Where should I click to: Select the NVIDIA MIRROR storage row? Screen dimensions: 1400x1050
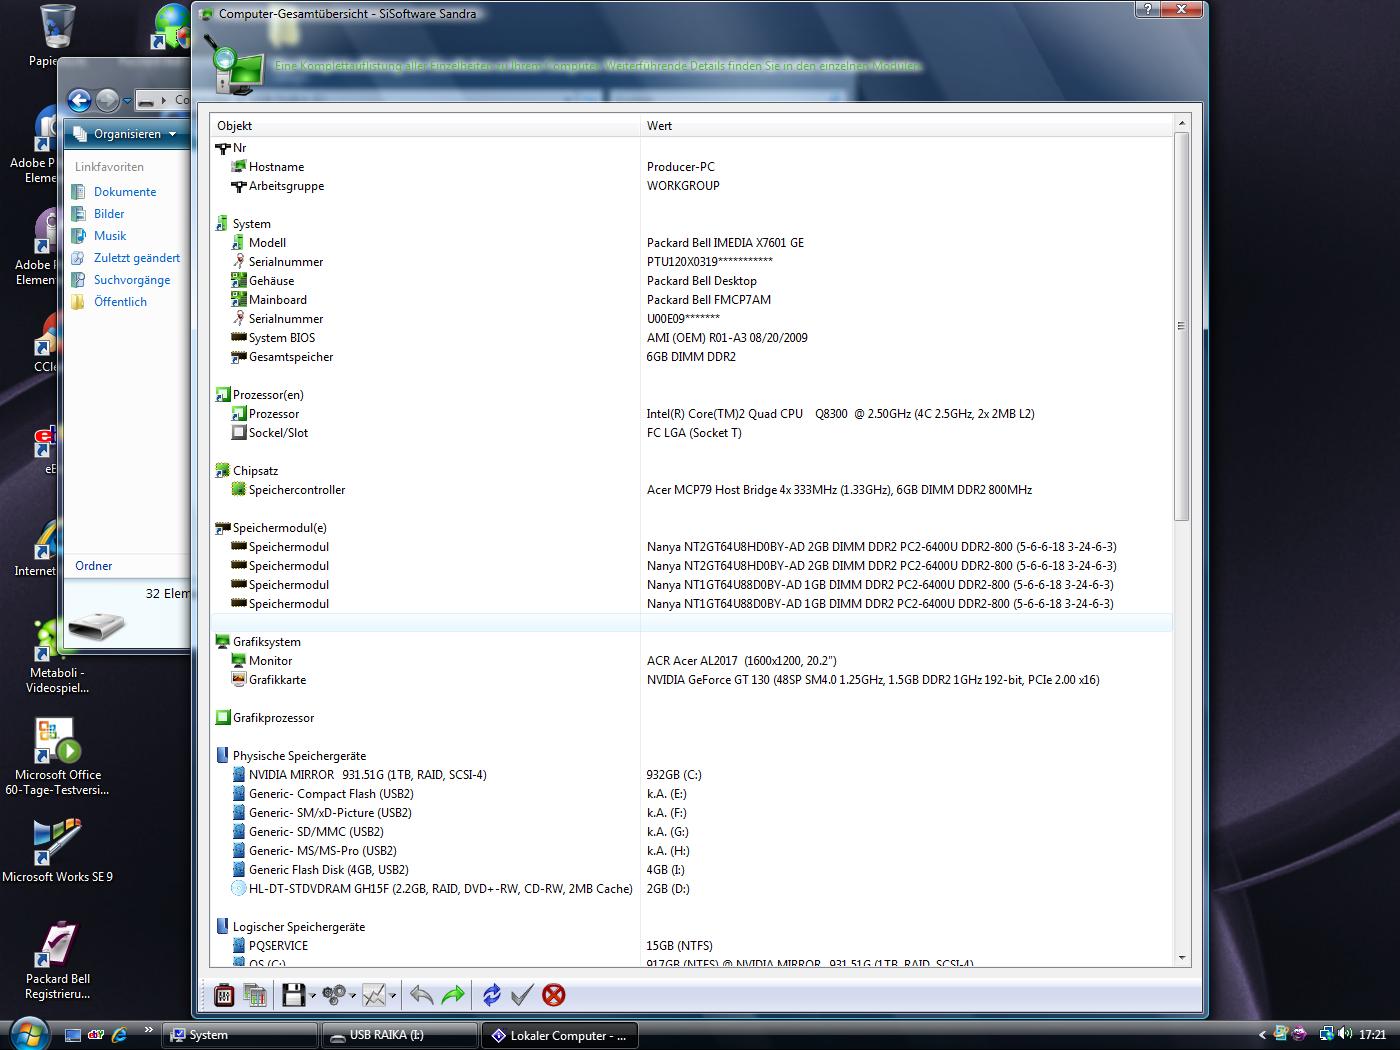(x=690, y=775)
